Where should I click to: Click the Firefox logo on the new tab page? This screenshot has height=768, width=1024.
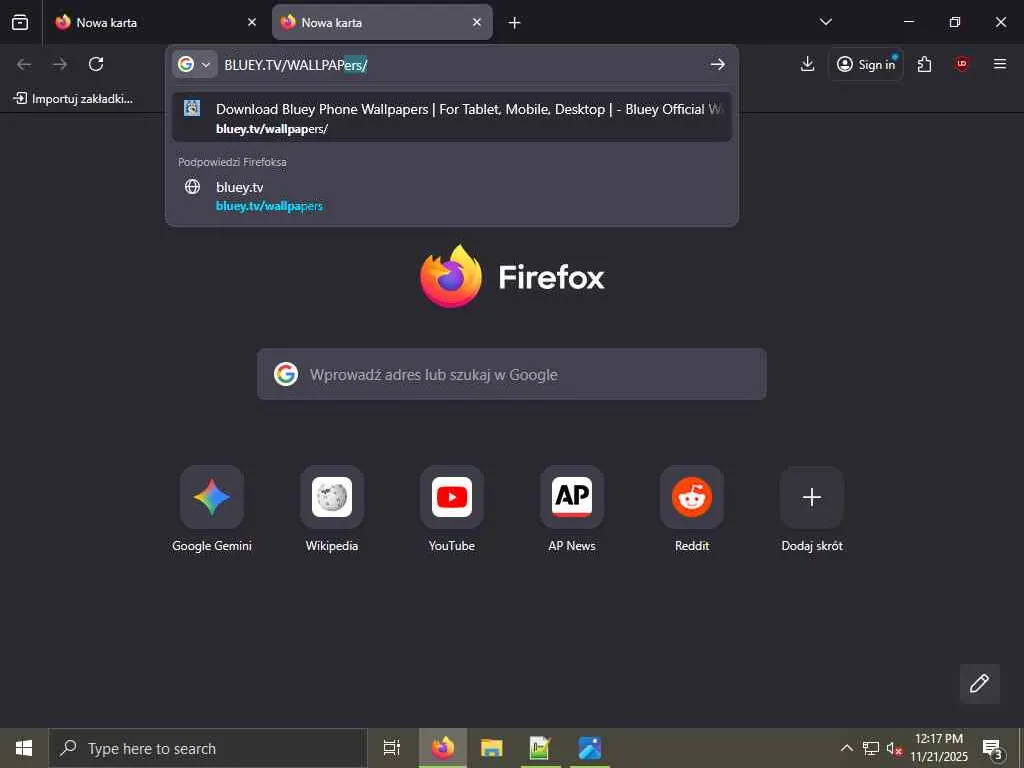click(x=512, y=276)
